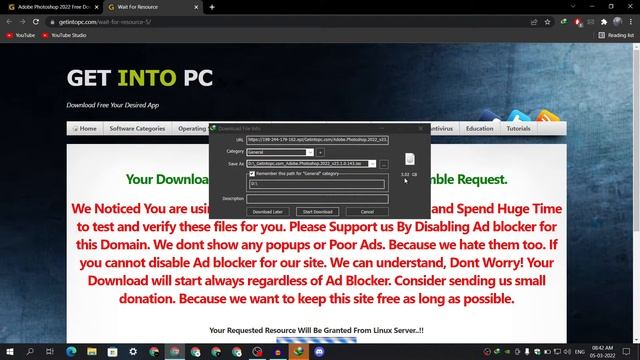Cancel the download file dialog
Screen dimensions: 640x360
[x=367, y=212]
